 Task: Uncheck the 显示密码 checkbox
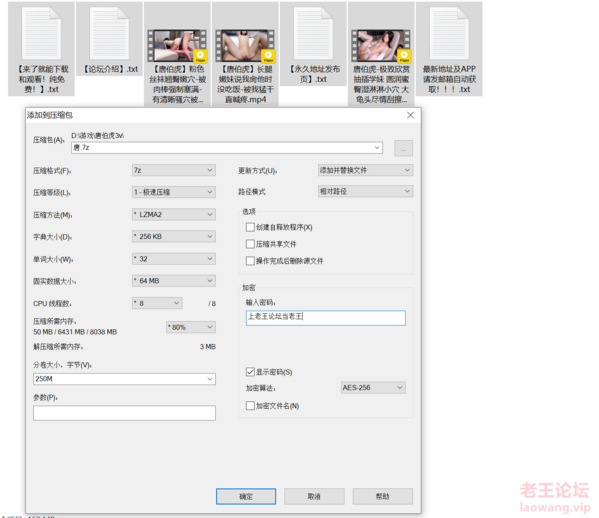point(250,372)
